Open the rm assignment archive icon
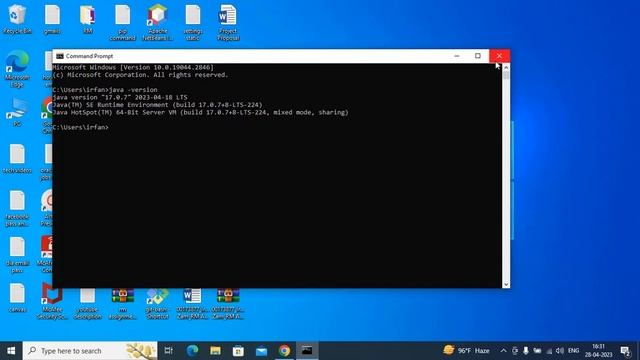 point(122,304)
